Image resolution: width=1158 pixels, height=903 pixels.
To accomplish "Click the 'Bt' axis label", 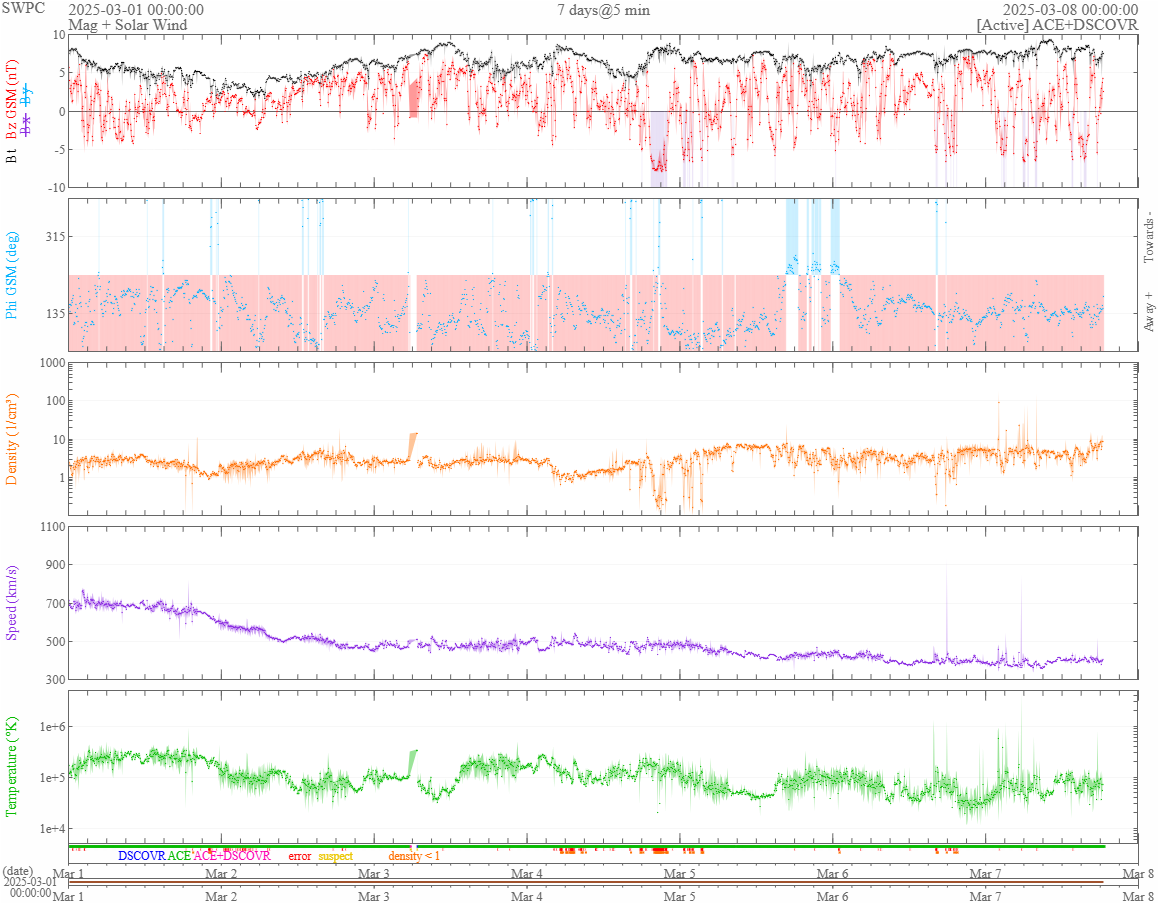I will 12,155.
